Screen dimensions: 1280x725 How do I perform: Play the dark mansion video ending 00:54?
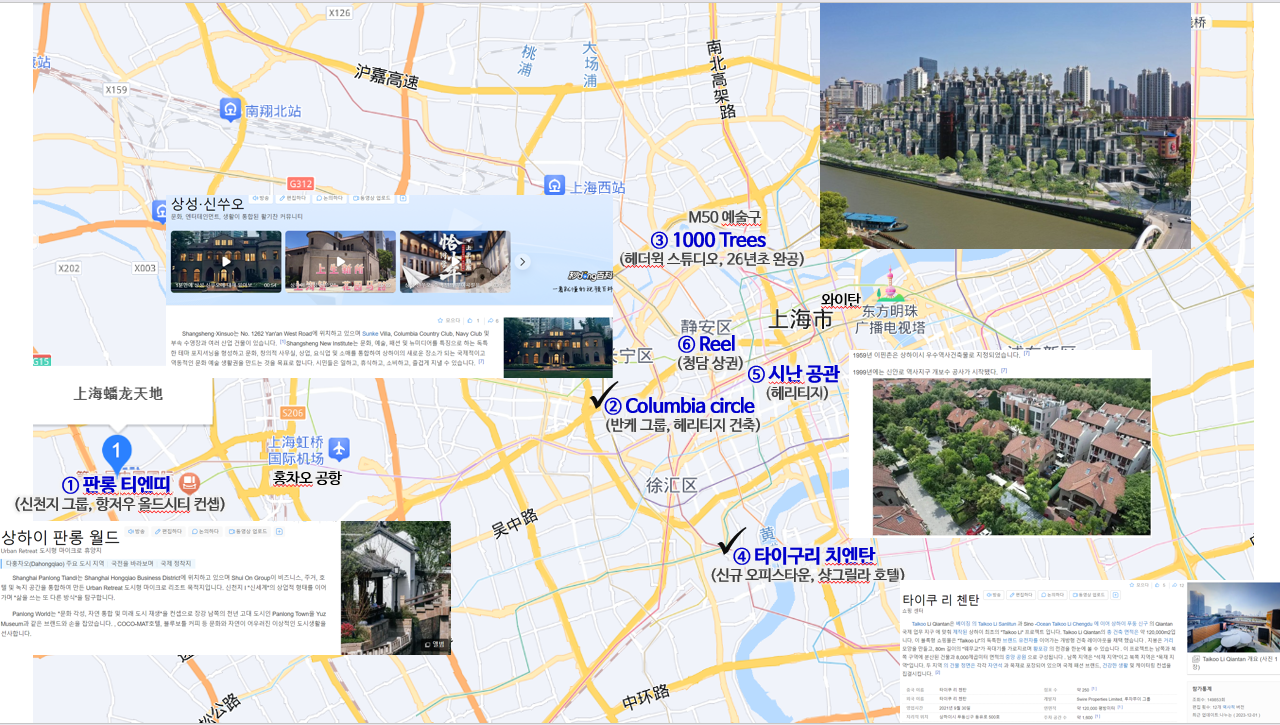pos(226,262)
